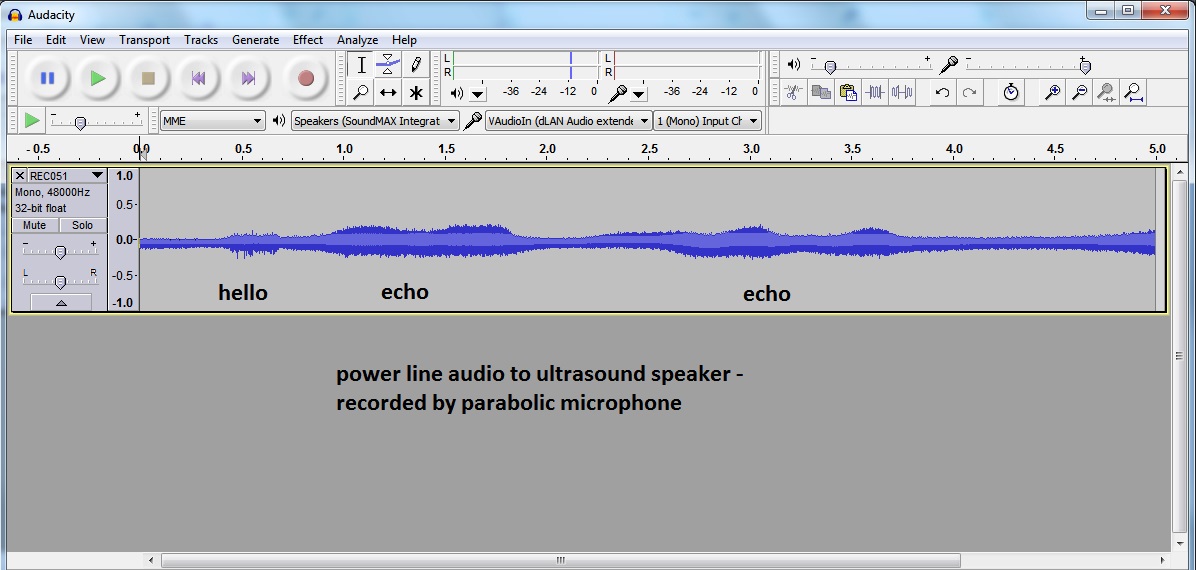Click the Trim audio icon

(875, 93)
